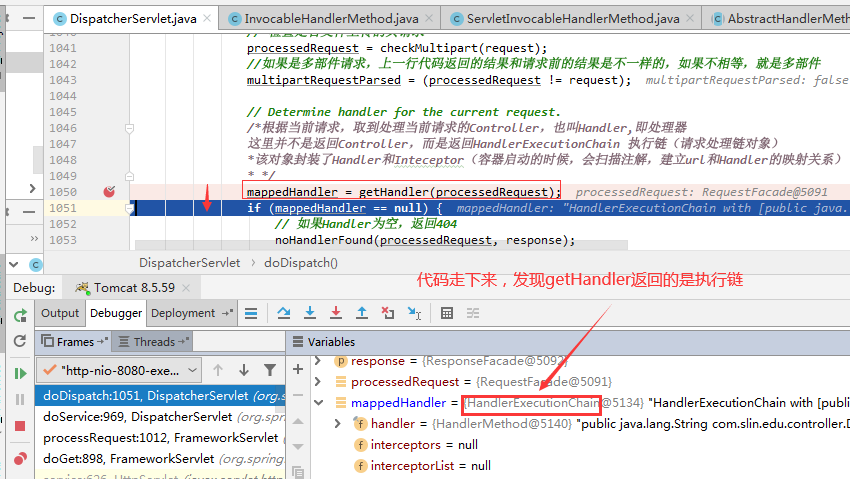The image size is (850, 479).
Task: Click the Evaluate Expression calculator icon
Action: pyautogui.click(x=447, y=313)
